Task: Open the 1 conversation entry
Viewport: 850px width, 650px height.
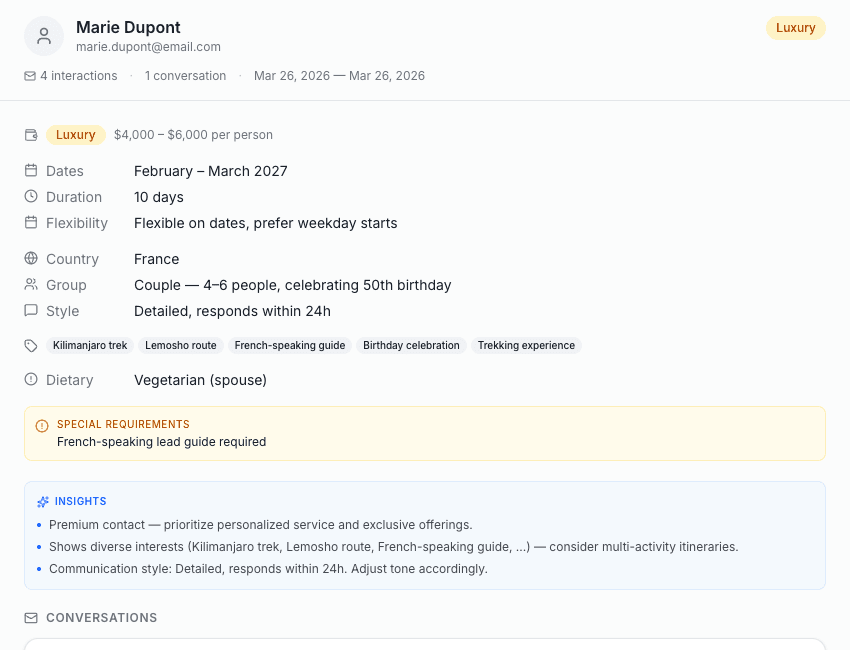Action: click(185, 75)
